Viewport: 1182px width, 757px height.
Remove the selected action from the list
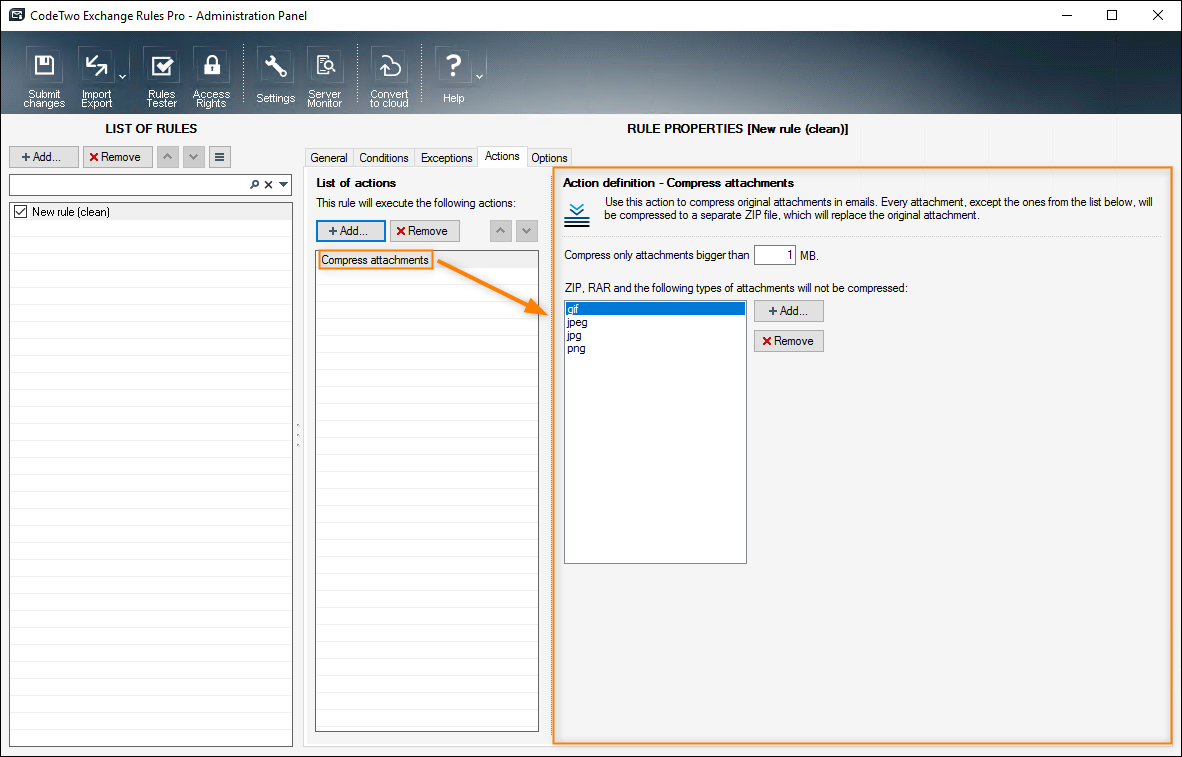424,231
